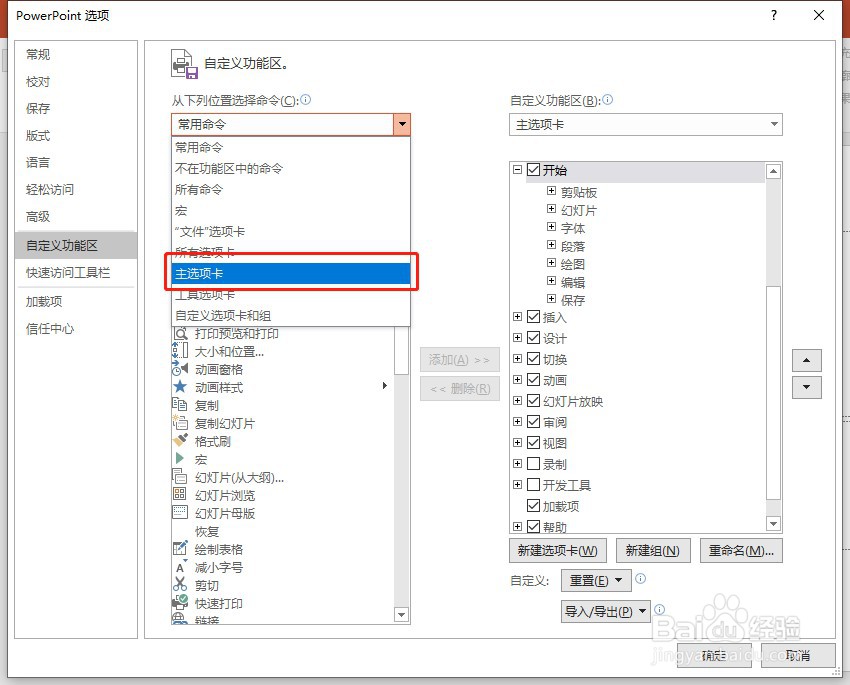Toggle the 动画 tab checkbox
The image size is (850, 685).
pos(533,380)
